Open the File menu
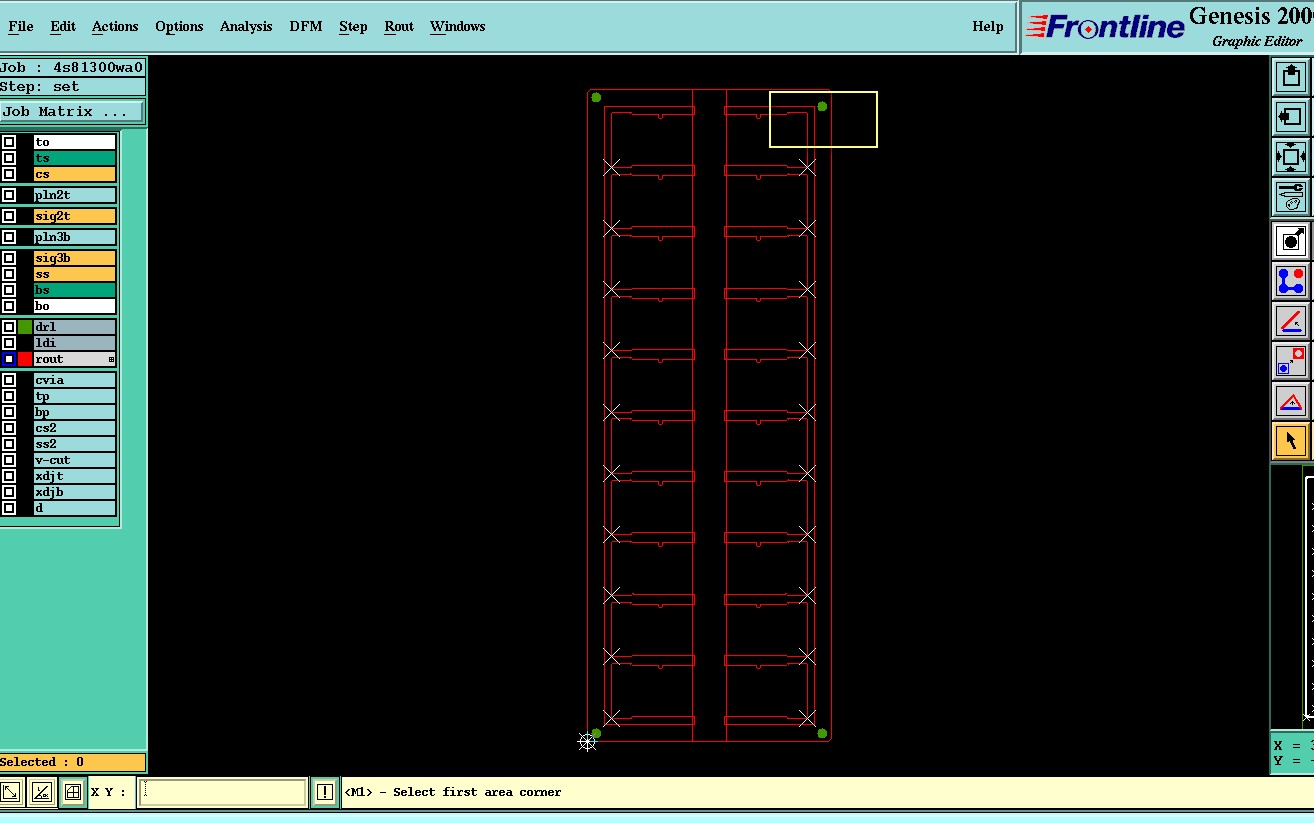Screen dimensions: 1314x823 [x=21, y=26]
